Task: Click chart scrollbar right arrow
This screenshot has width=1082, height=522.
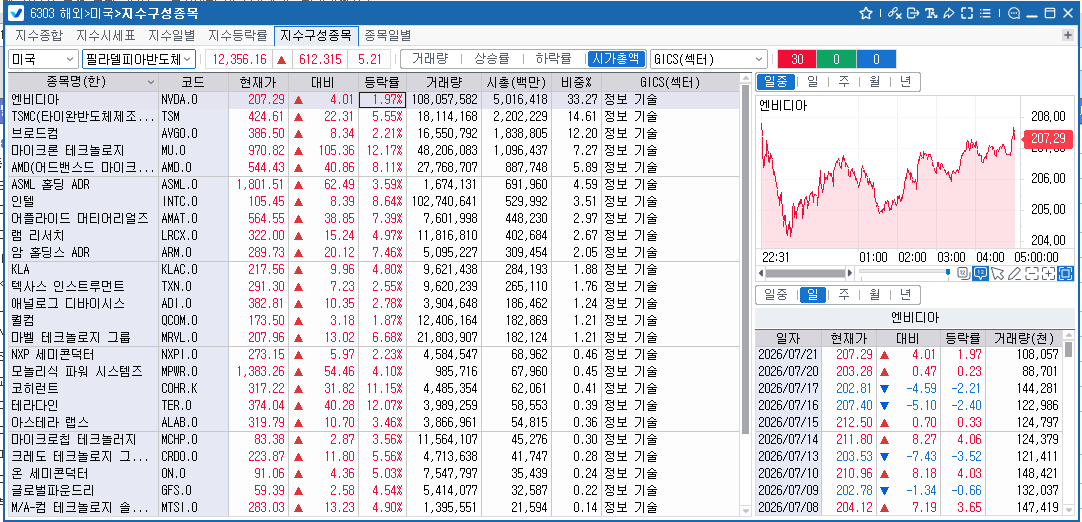Action: click(851, 273)
